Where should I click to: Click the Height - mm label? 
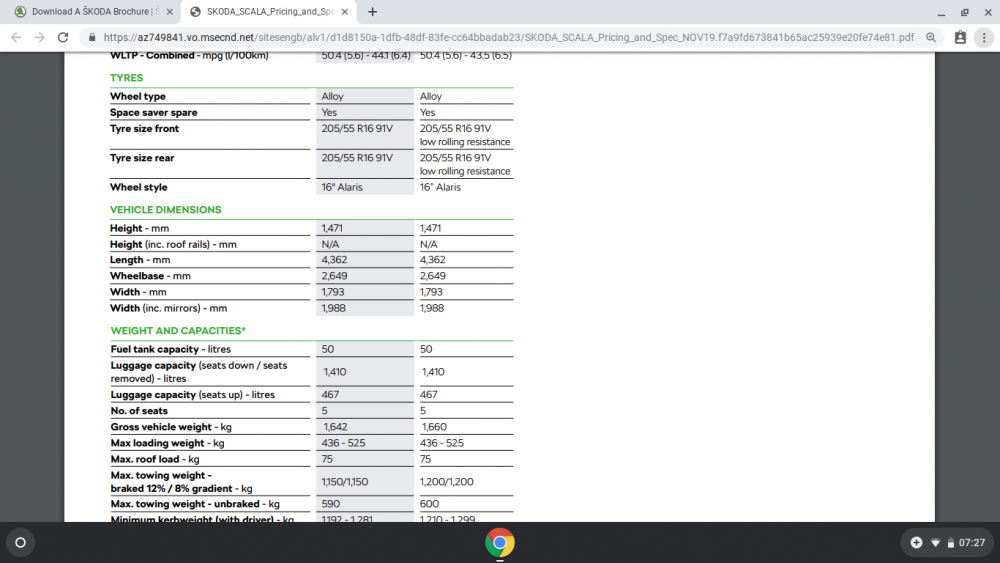pos(139,228)
